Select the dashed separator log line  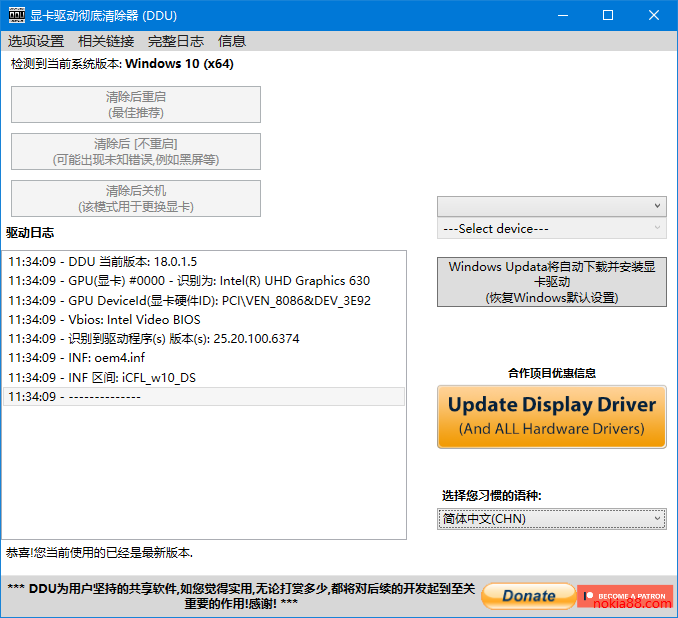[204, 397]
